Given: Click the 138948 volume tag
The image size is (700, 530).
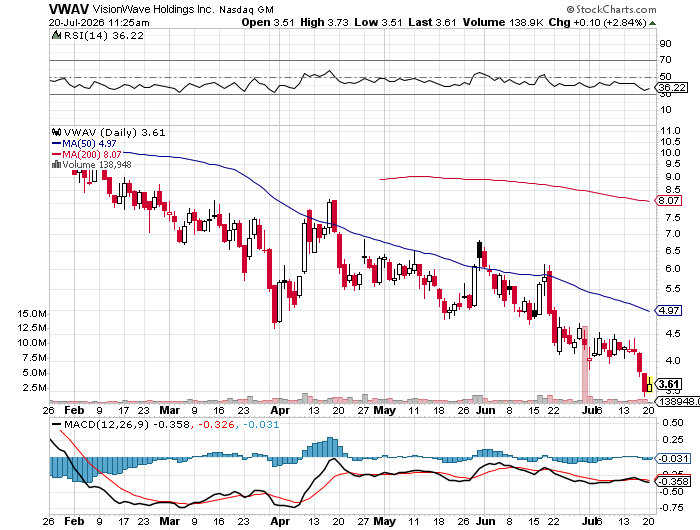Looking at the screenshot, I should point(679,401).
